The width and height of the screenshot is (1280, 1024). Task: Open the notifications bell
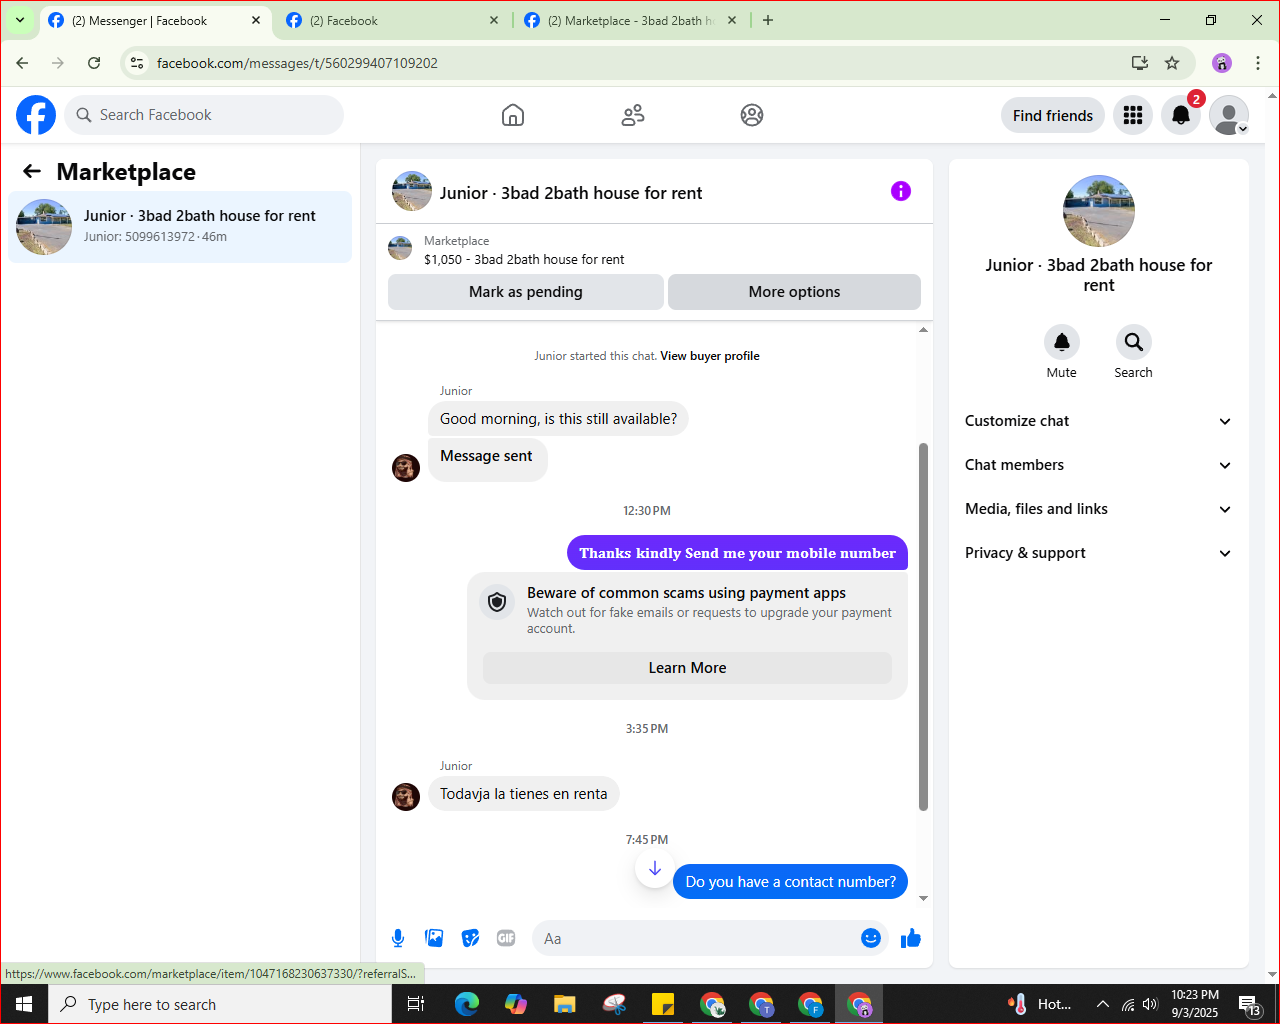click(x=1181, y=115)
